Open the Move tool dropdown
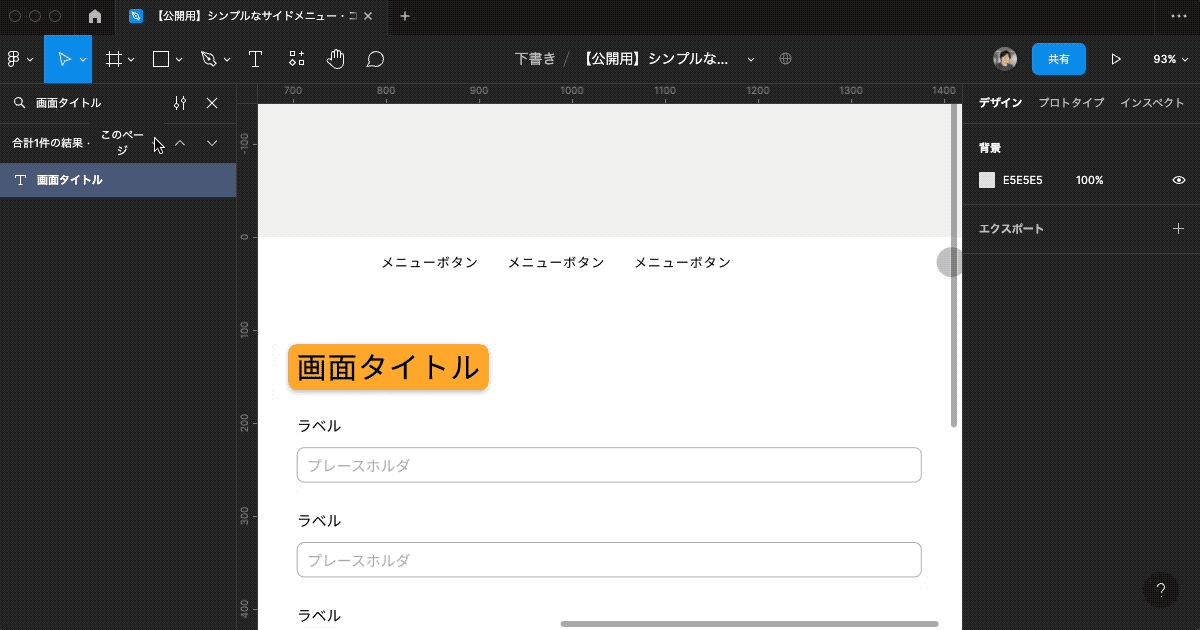1200x630 pixels. (82, 59)
